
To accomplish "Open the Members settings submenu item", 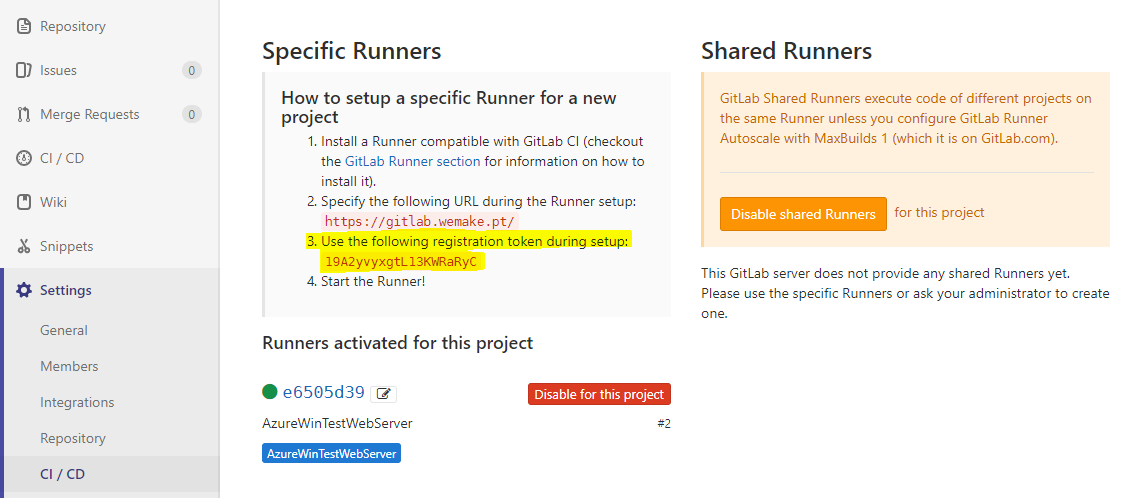I will click(x=69, y=367).
